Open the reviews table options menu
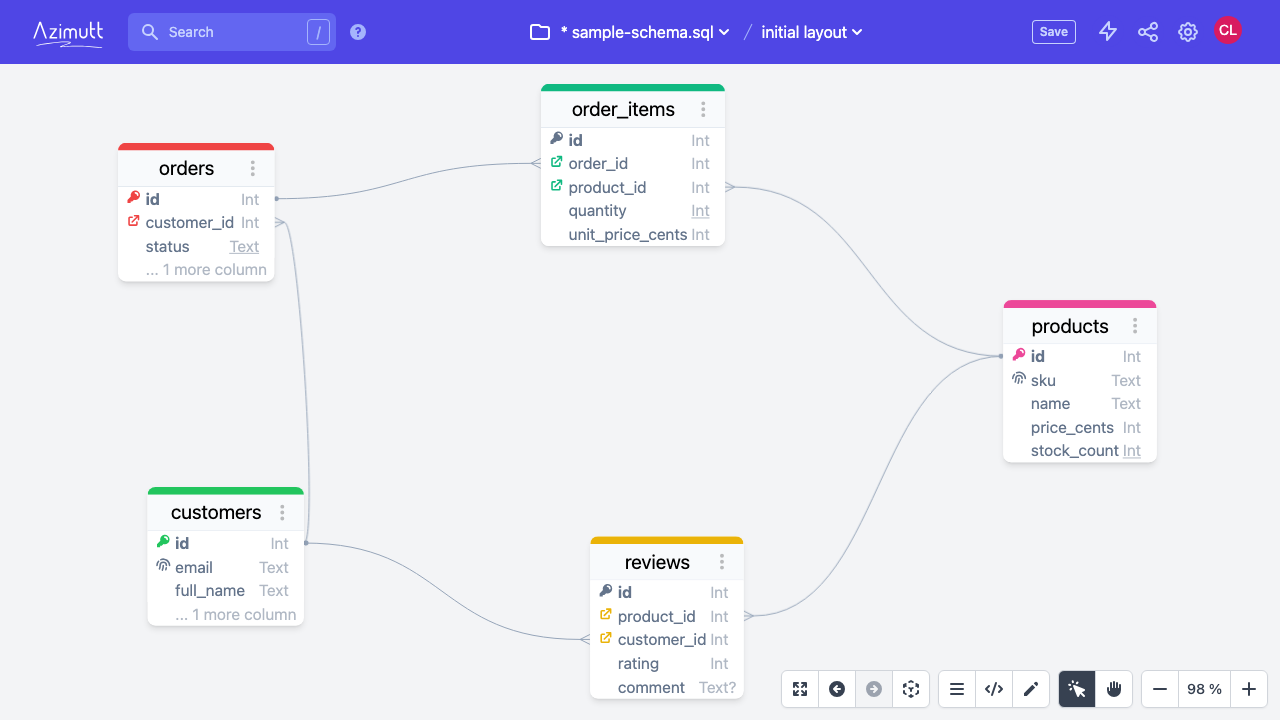This screenshot has width=1280, height=720. pos(722,562)
